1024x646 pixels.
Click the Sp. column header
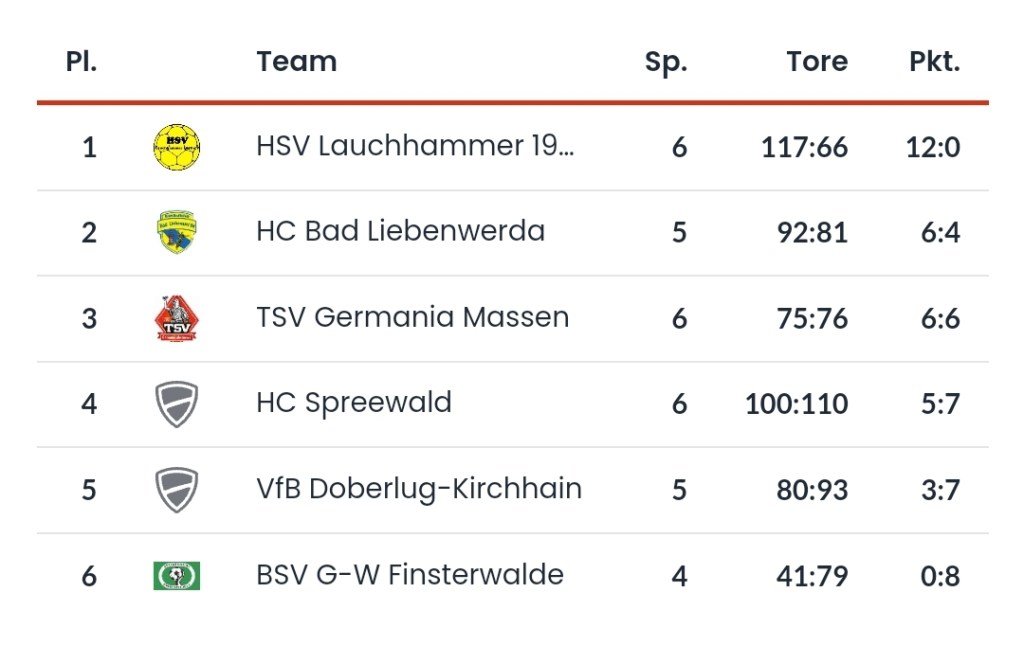click(x=666, y=62)
